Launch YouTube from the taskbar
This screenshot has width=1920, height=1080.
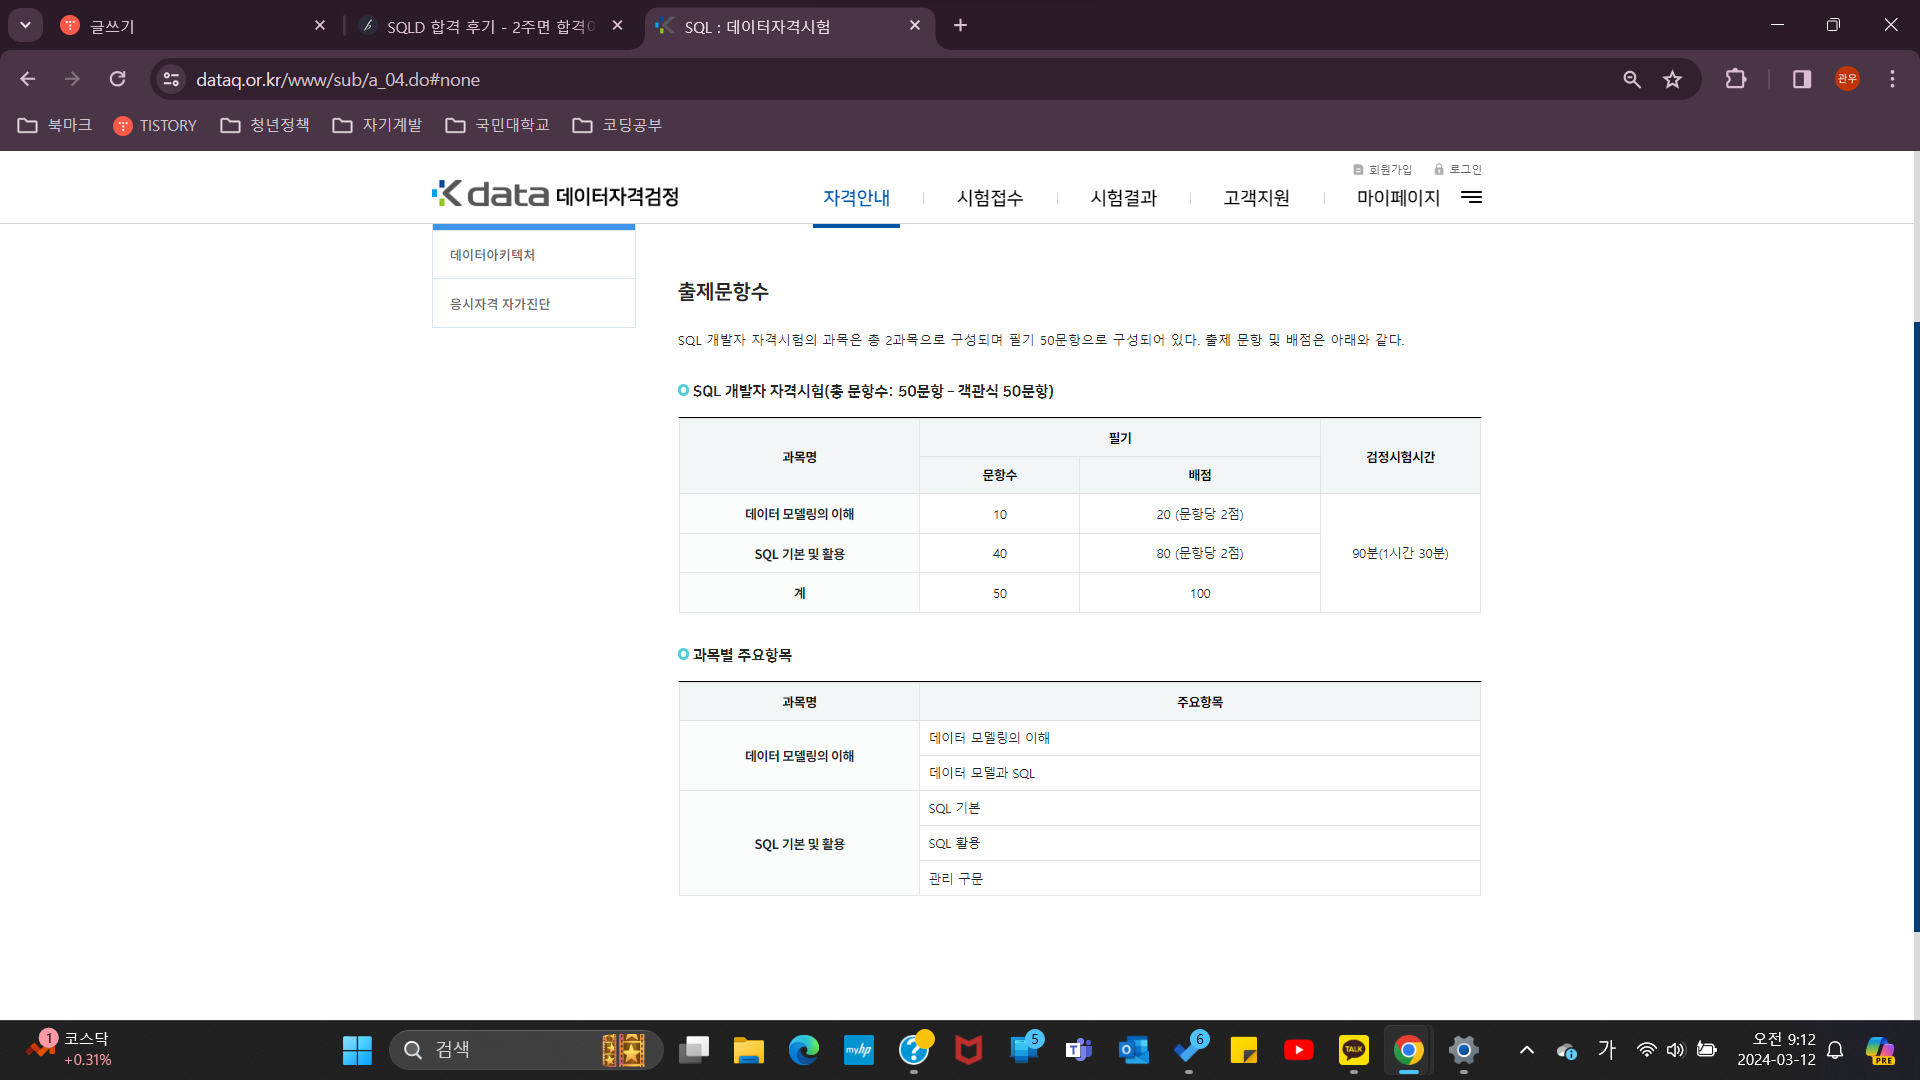pos(1298,1050)
